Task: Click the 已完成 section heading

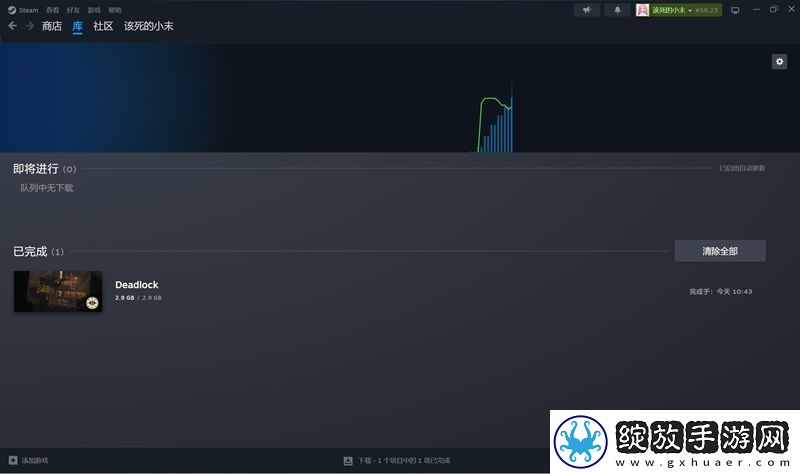Action: click(x=30, y=252)
